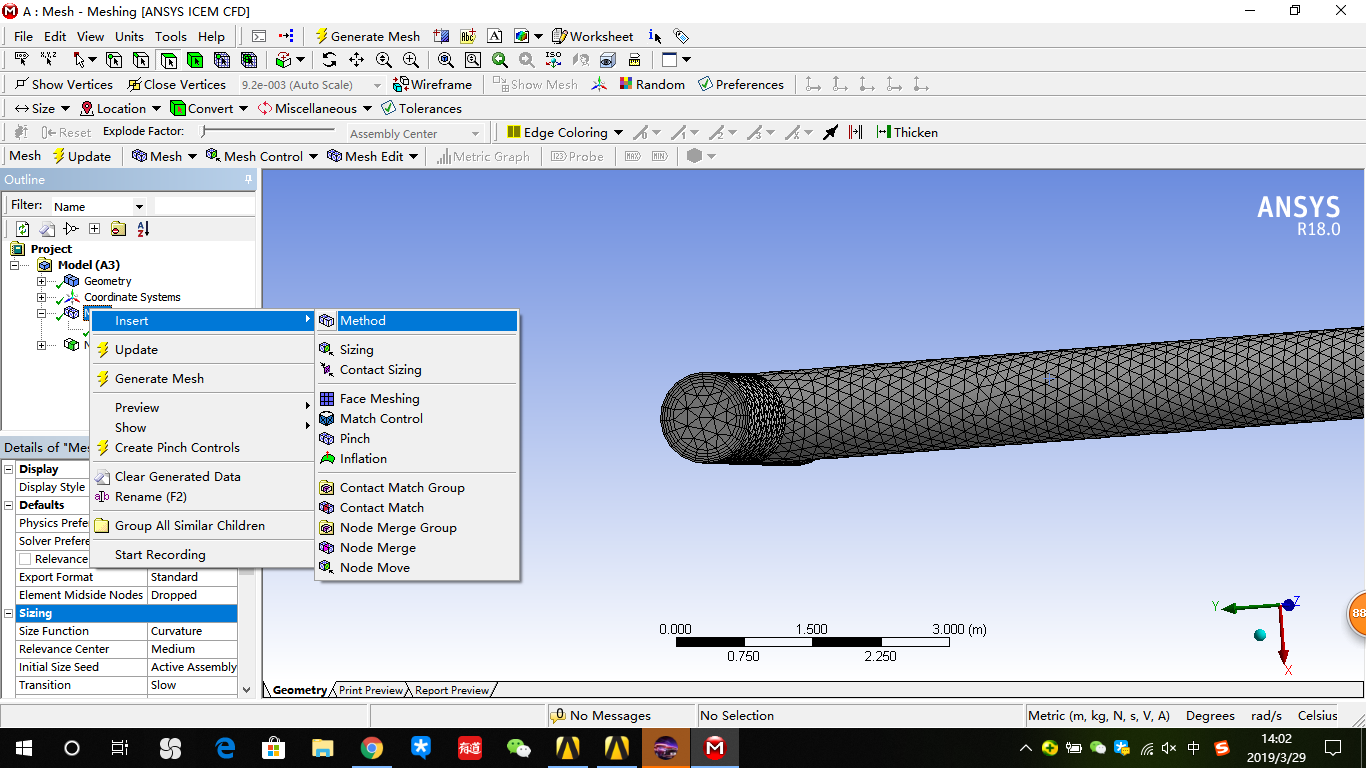
Task: Open the Edge Coloring dropdown
Action: pos(617,131)
